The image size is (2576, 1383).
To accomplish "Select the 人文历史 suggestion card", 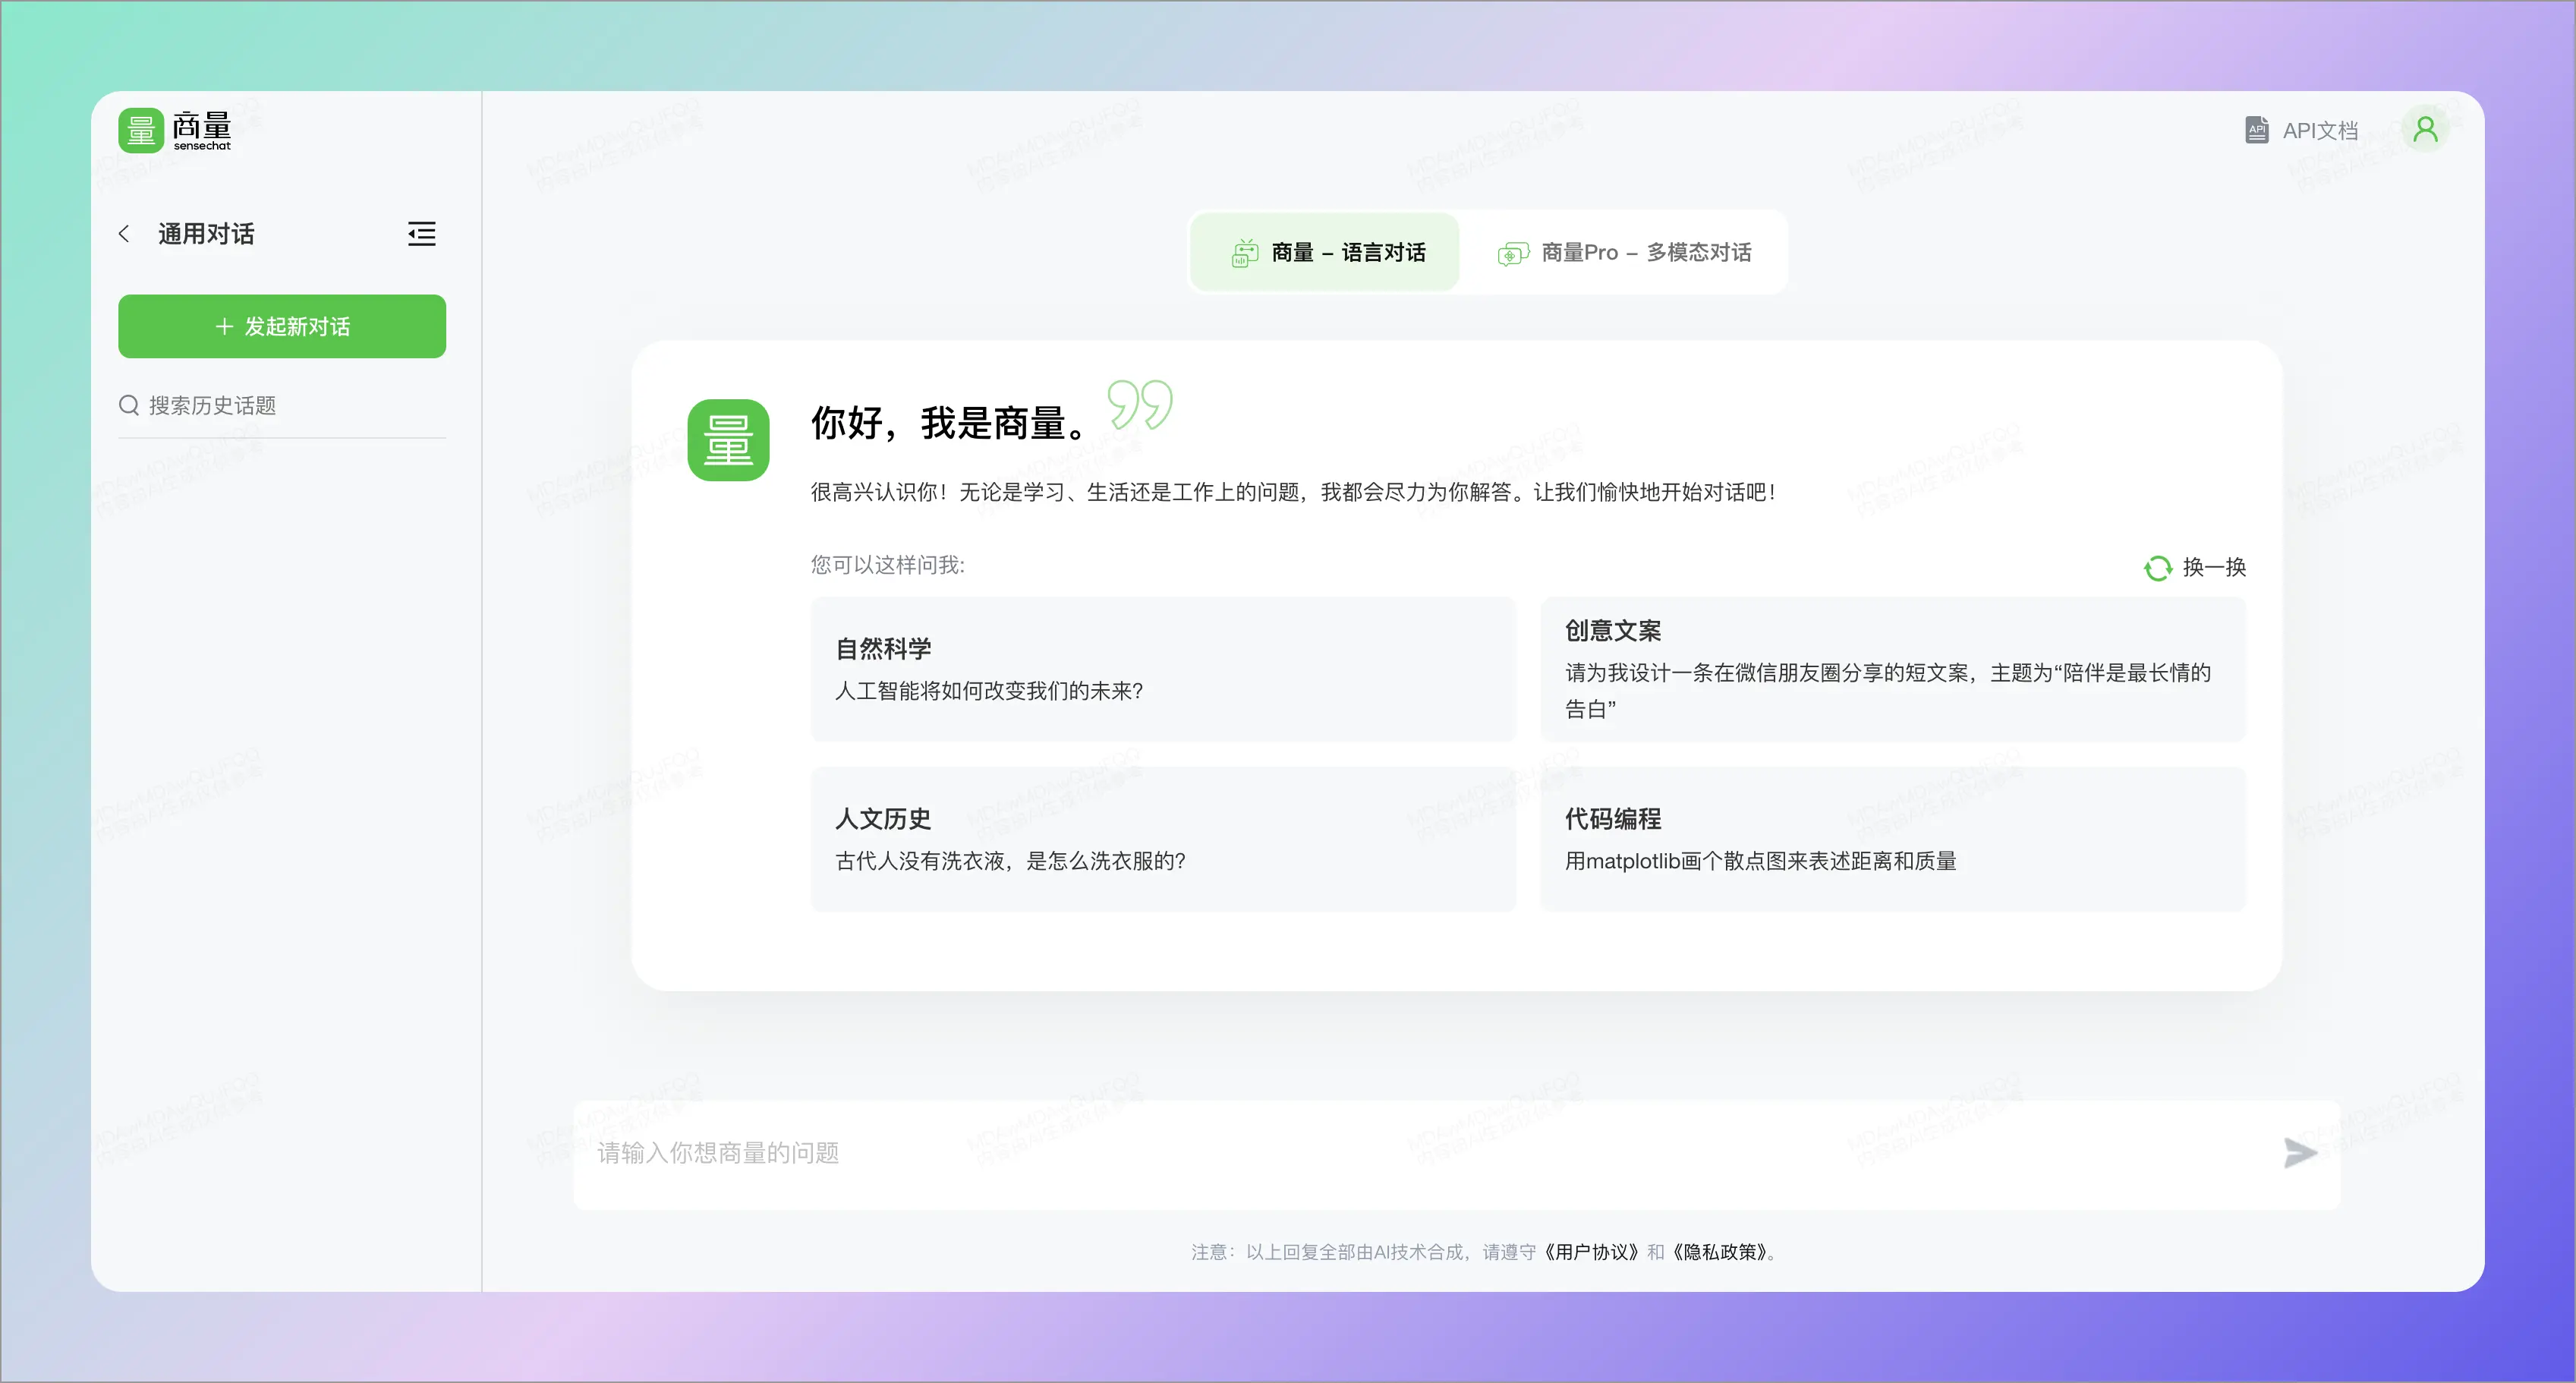I will (1162, 839).
